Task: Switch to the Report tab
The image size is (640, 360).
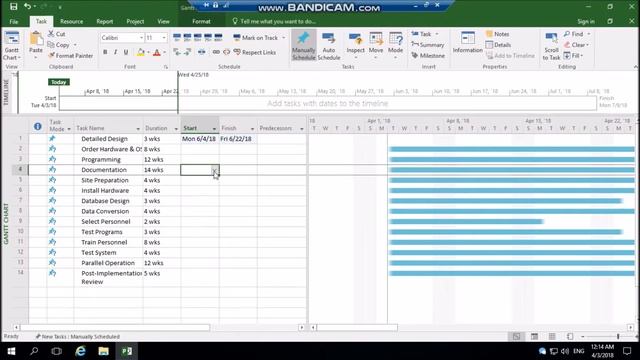Action: pos(104,21)
